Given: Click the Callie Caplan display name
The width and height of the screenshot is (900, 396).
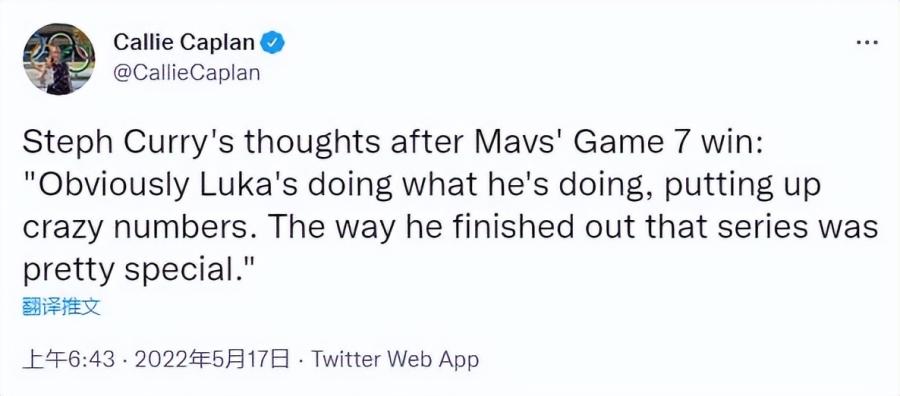Looking at the screenshot, I should (x=184, y=42).
